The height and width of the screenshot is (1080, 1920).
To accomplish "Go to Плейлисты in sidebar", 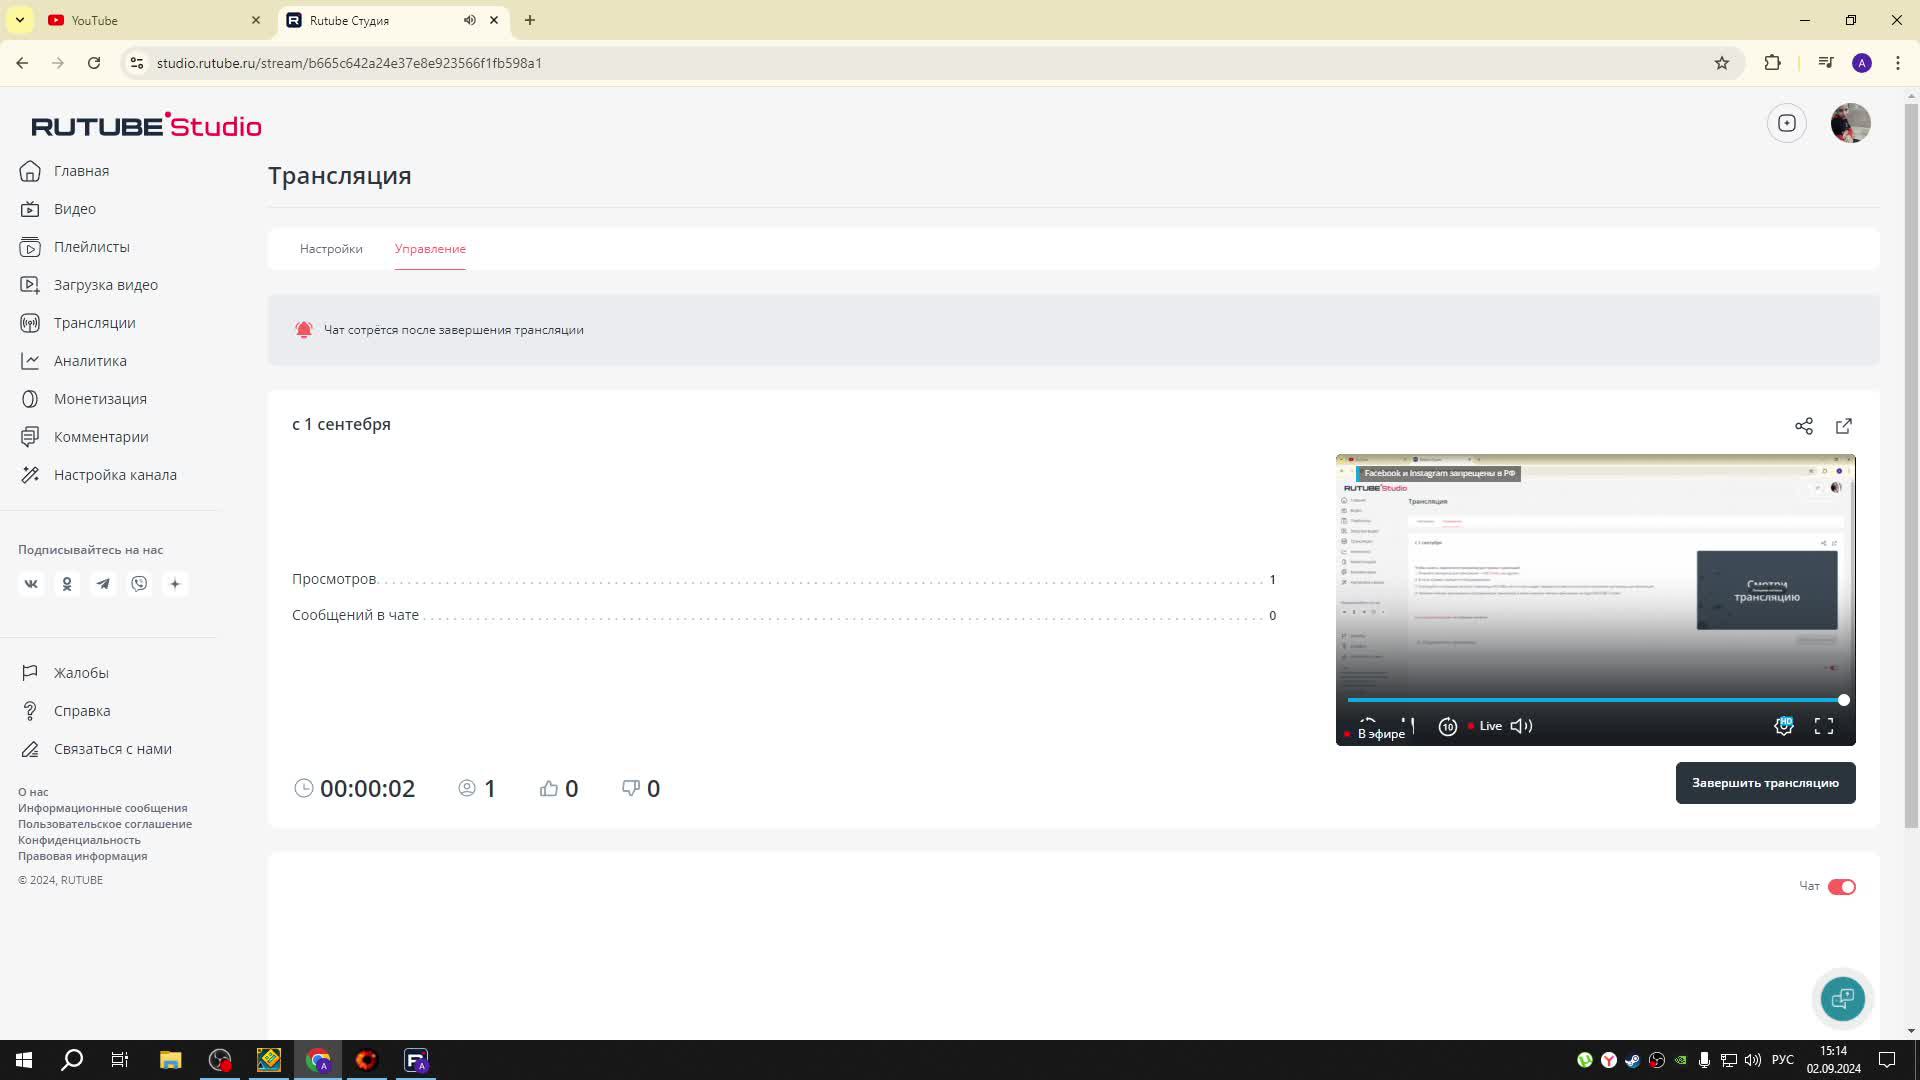I will [75, 247].
